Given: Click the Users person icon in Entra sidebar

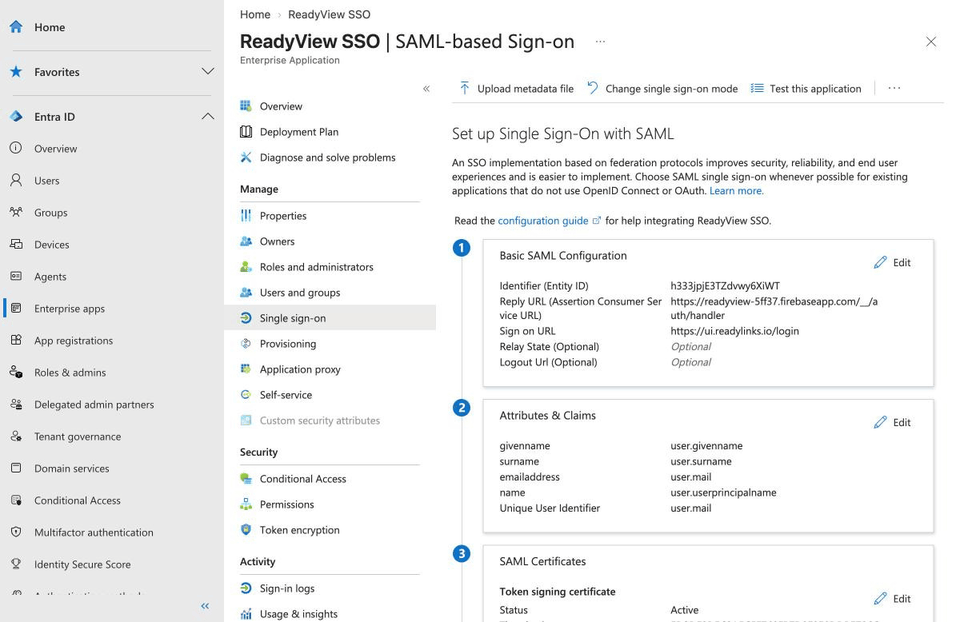Looking at the screenshot, I should (x=17, y=180).
